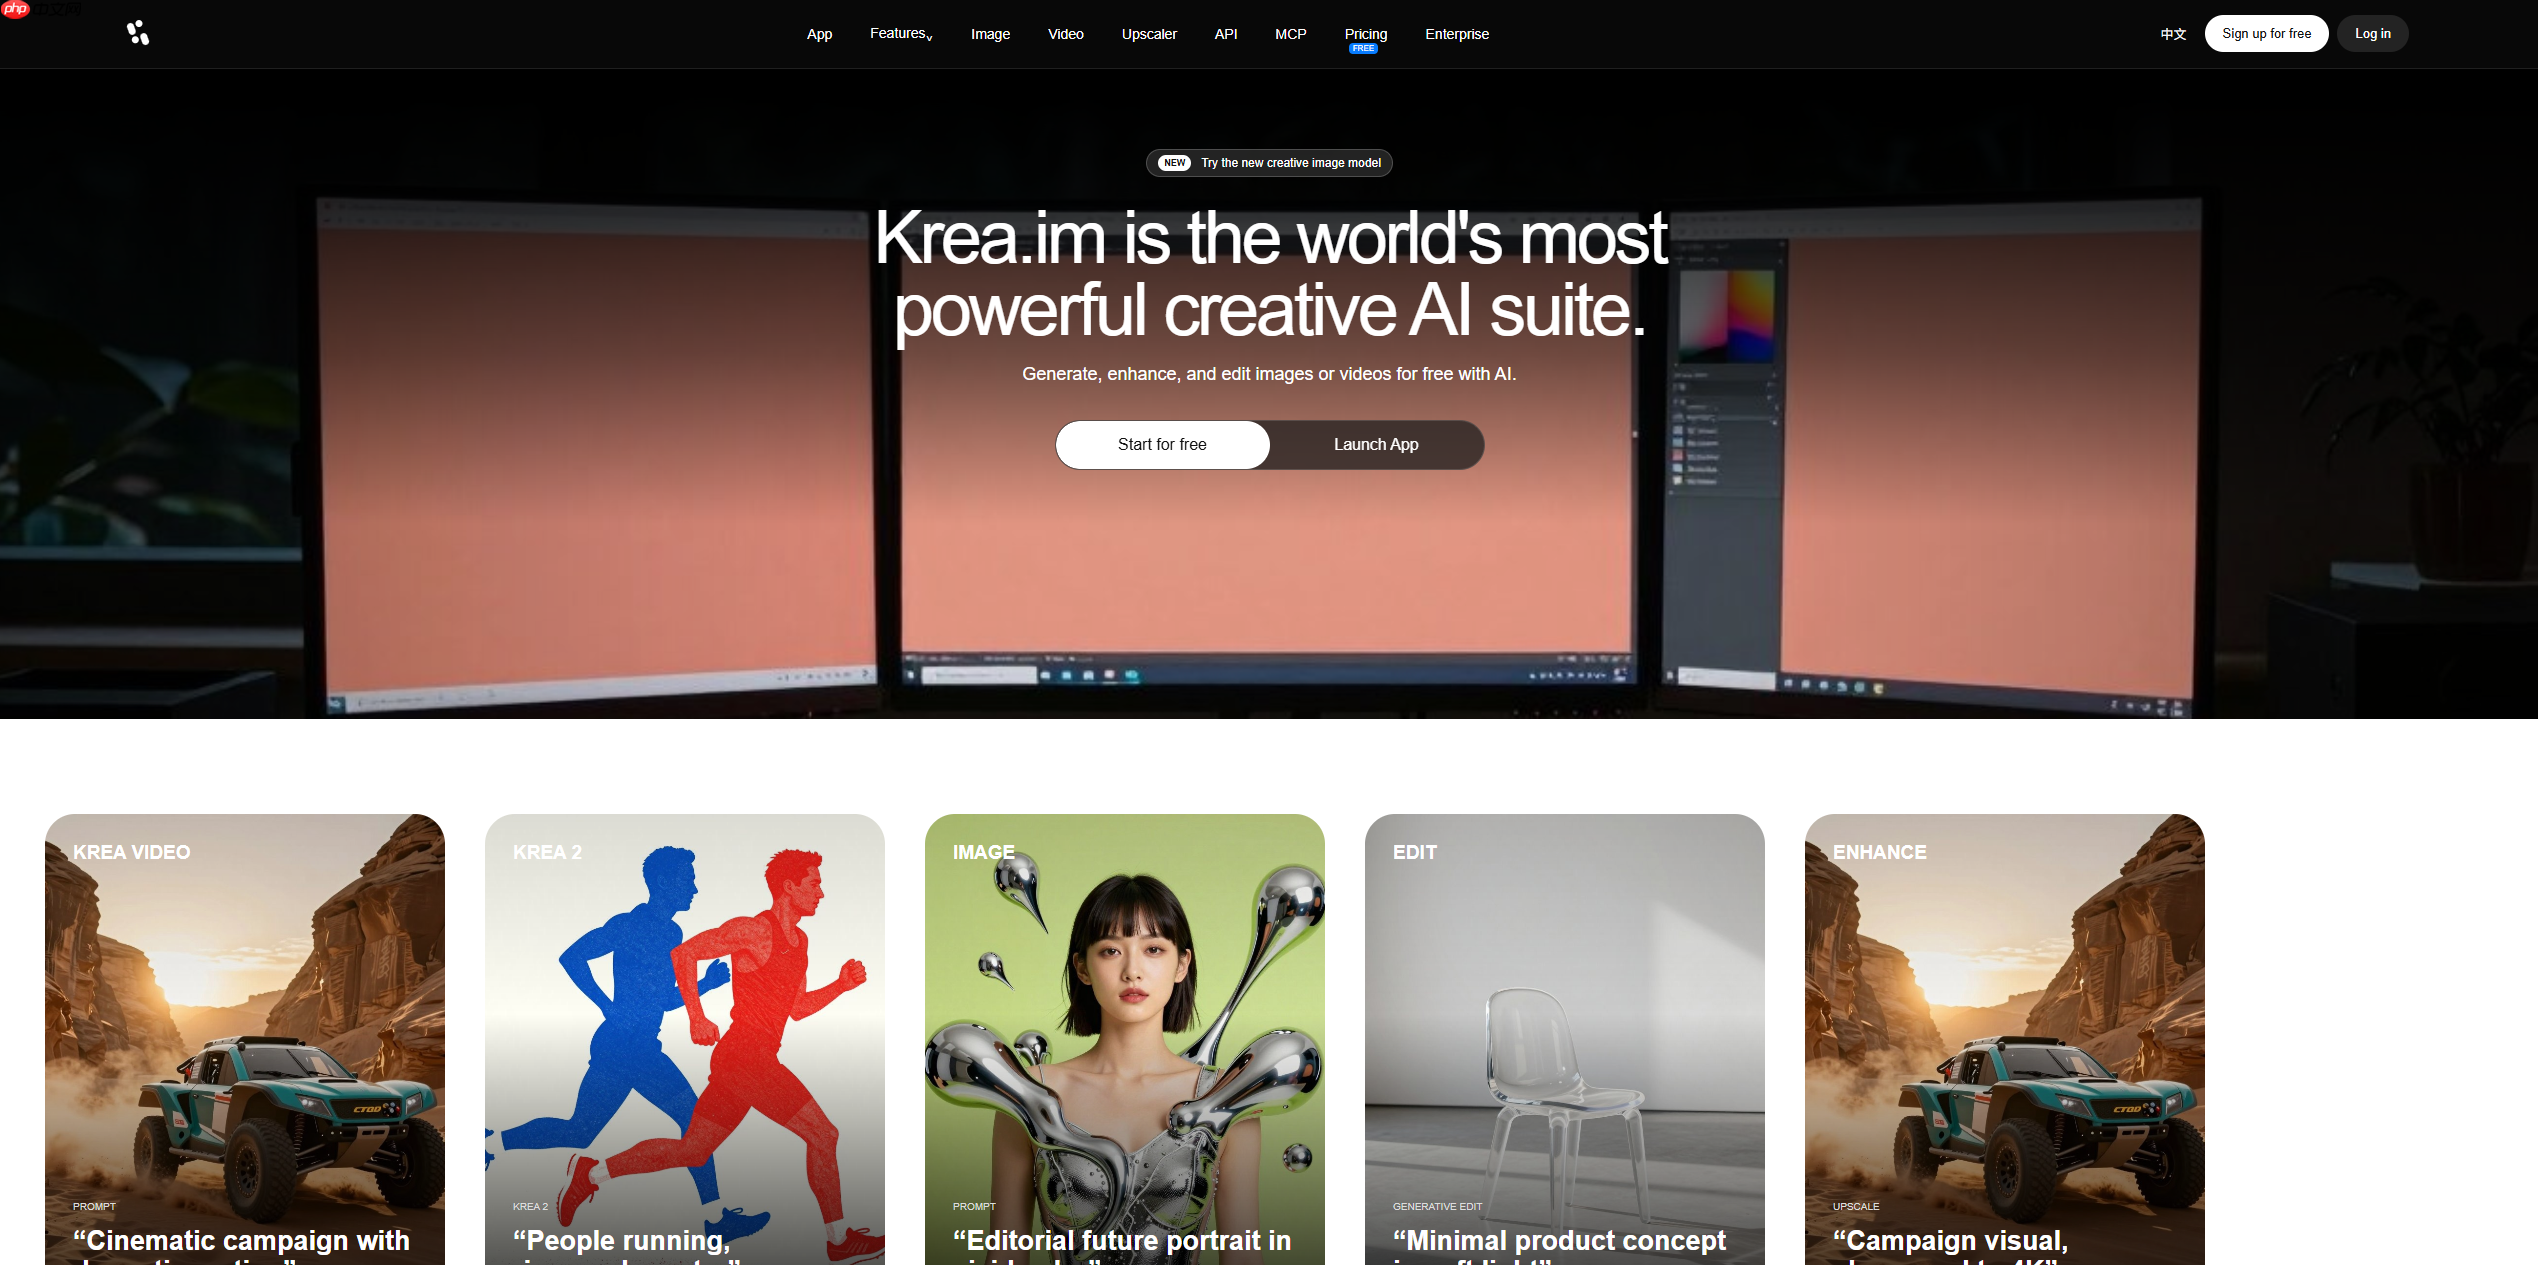The height and width of the screenshot is (1265, 2538).
Task: Open the MCP nav link
Action: (1291, 34)
